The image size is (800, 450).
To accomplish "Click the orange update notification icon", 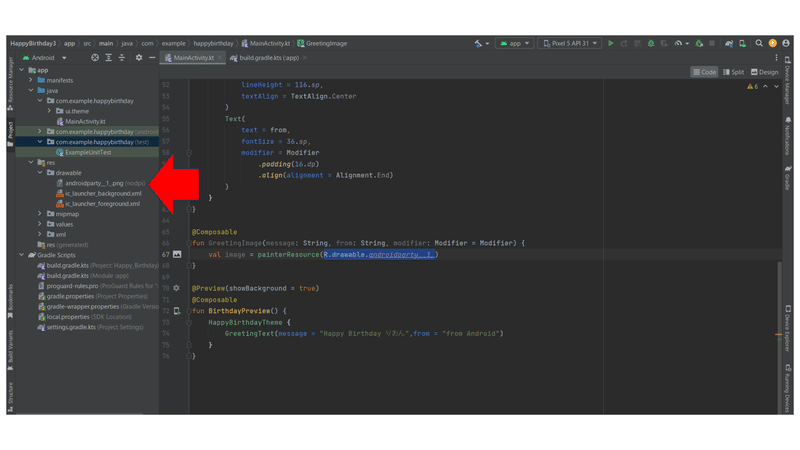I will point(773,43).
